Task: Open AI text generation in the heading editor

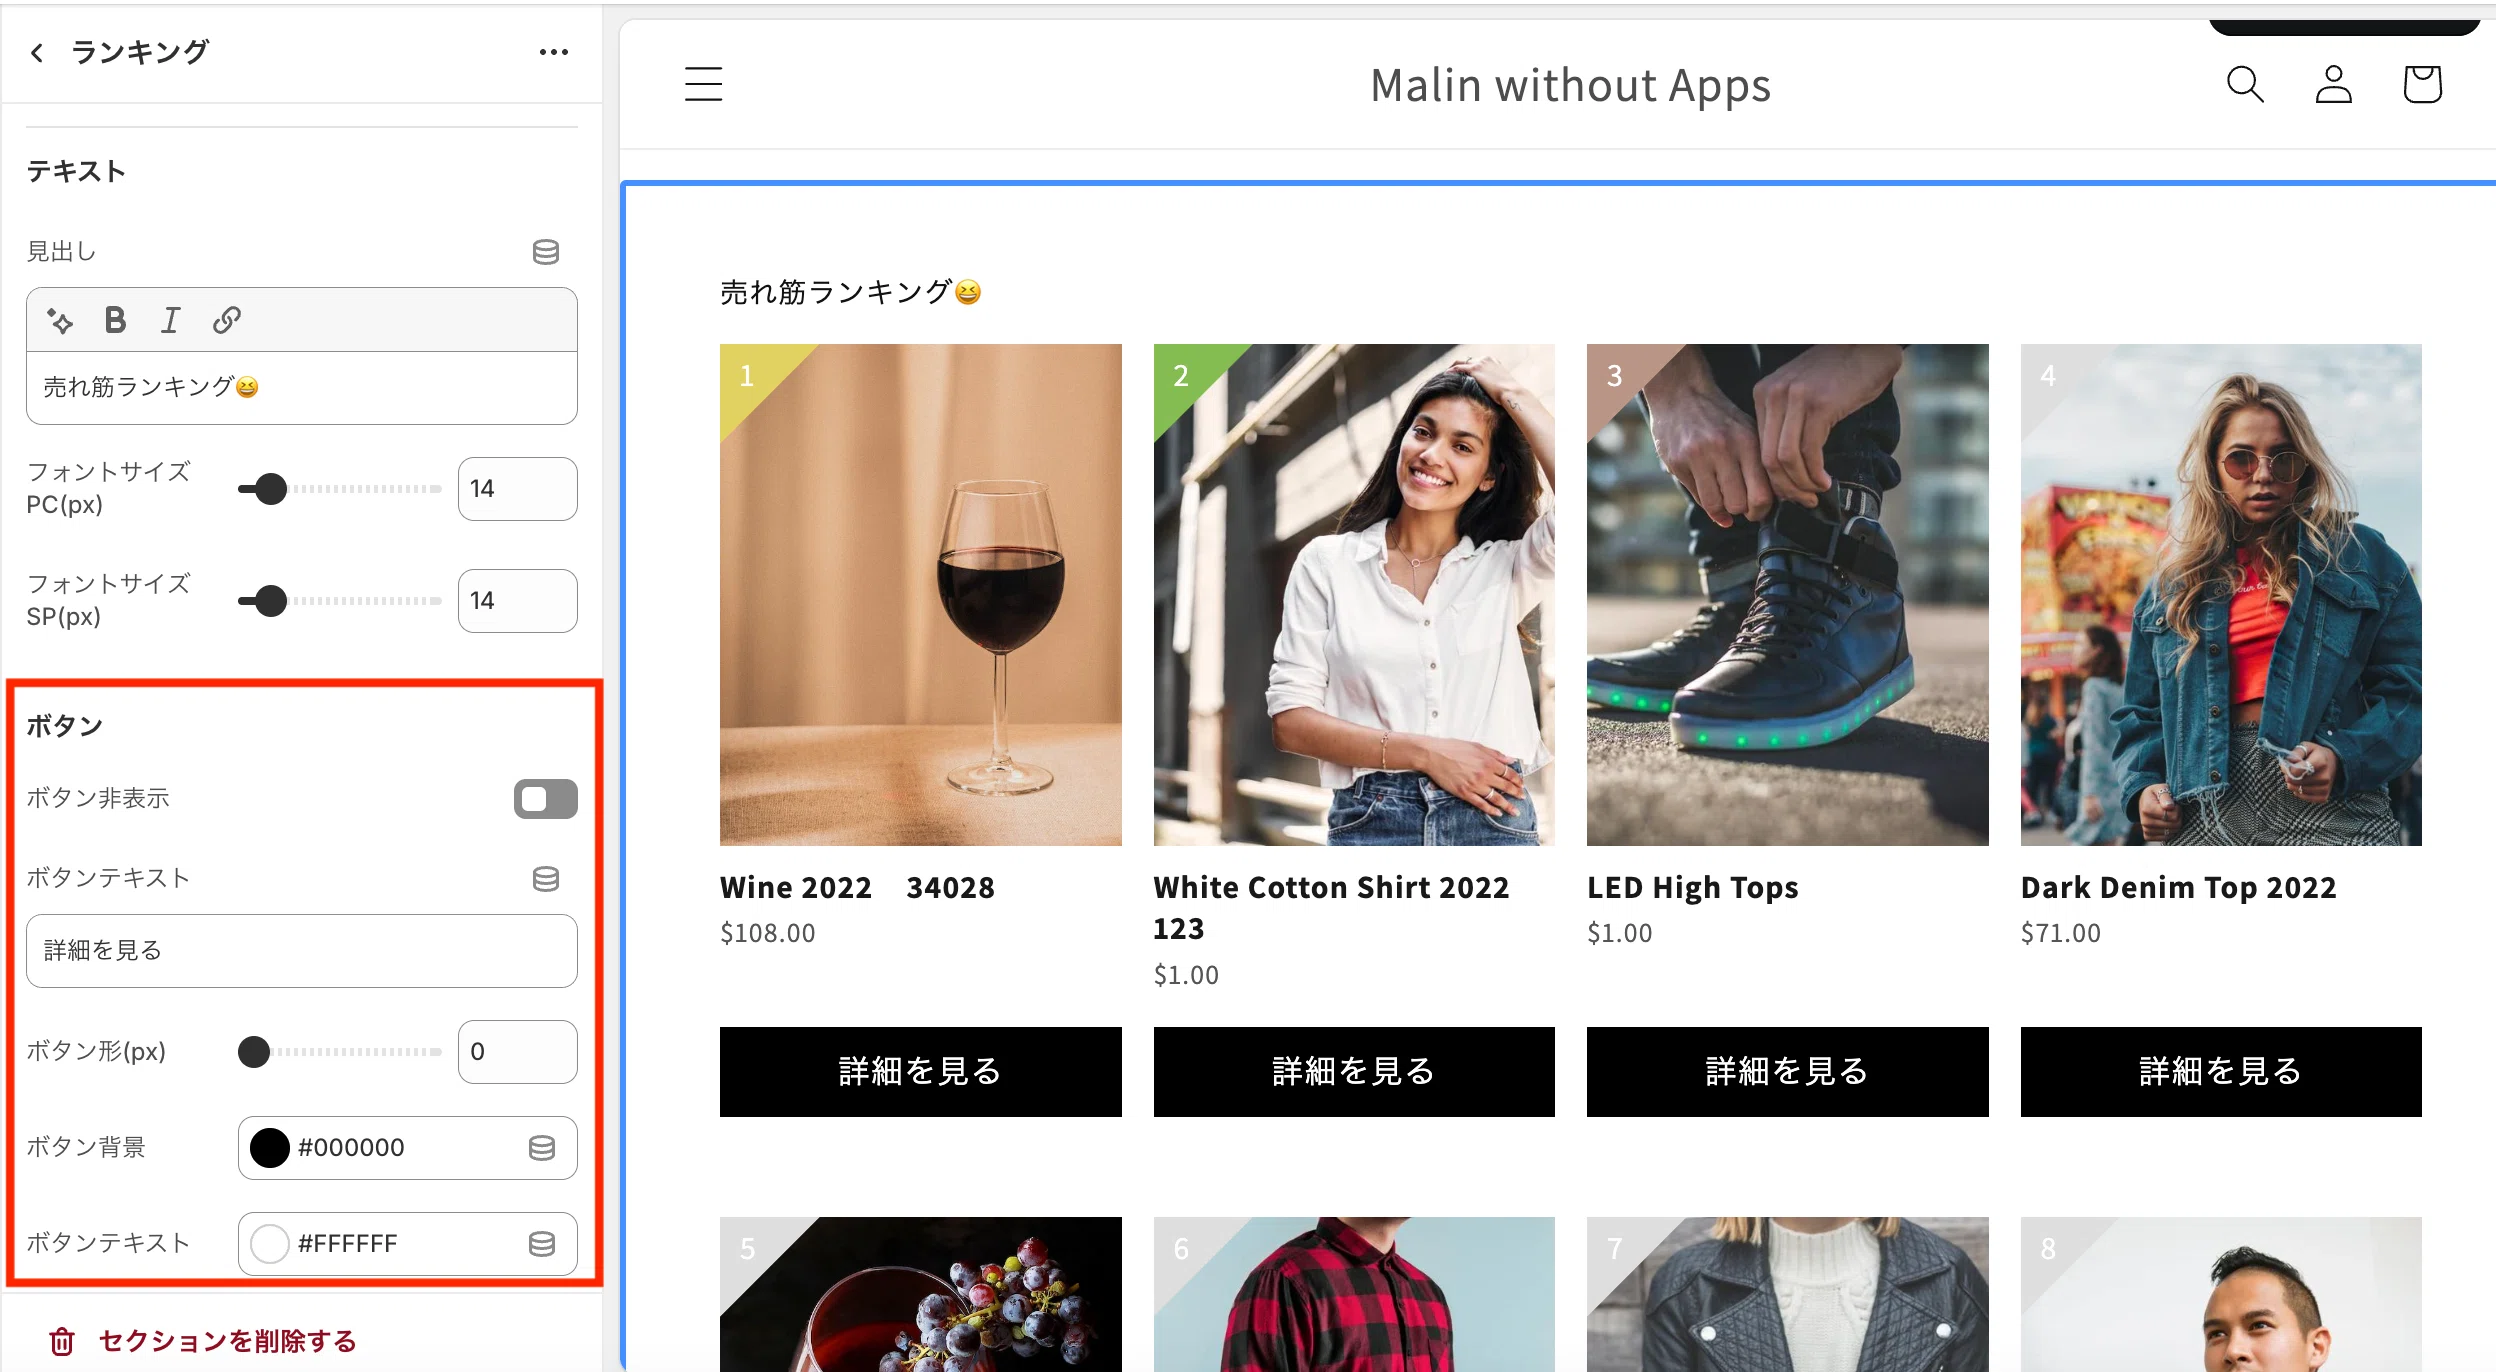Action: pyautogui.click(x=60, y=321)
